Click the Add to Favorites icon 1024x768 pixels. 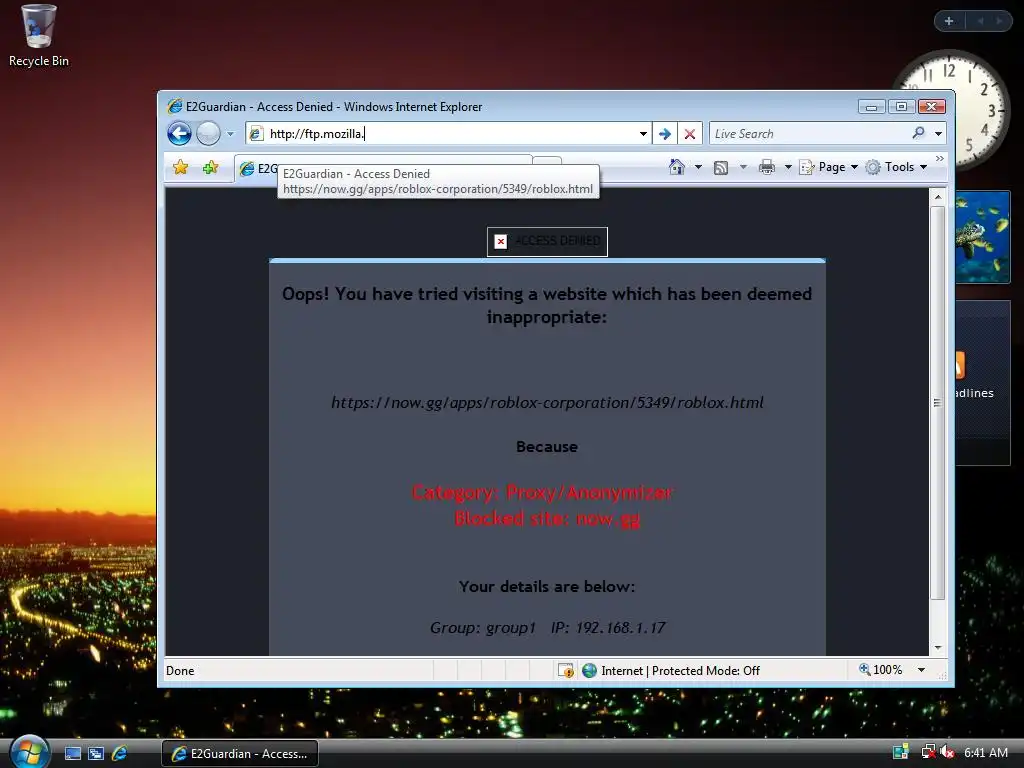pos(210,168)
